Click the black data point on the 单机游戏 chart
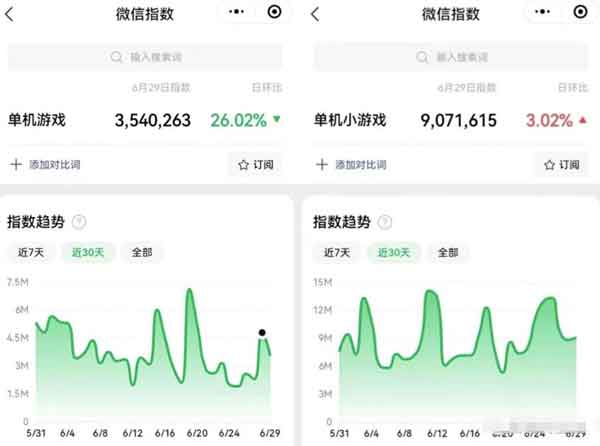This screenshot has height=446, width=600. (262, 332)
